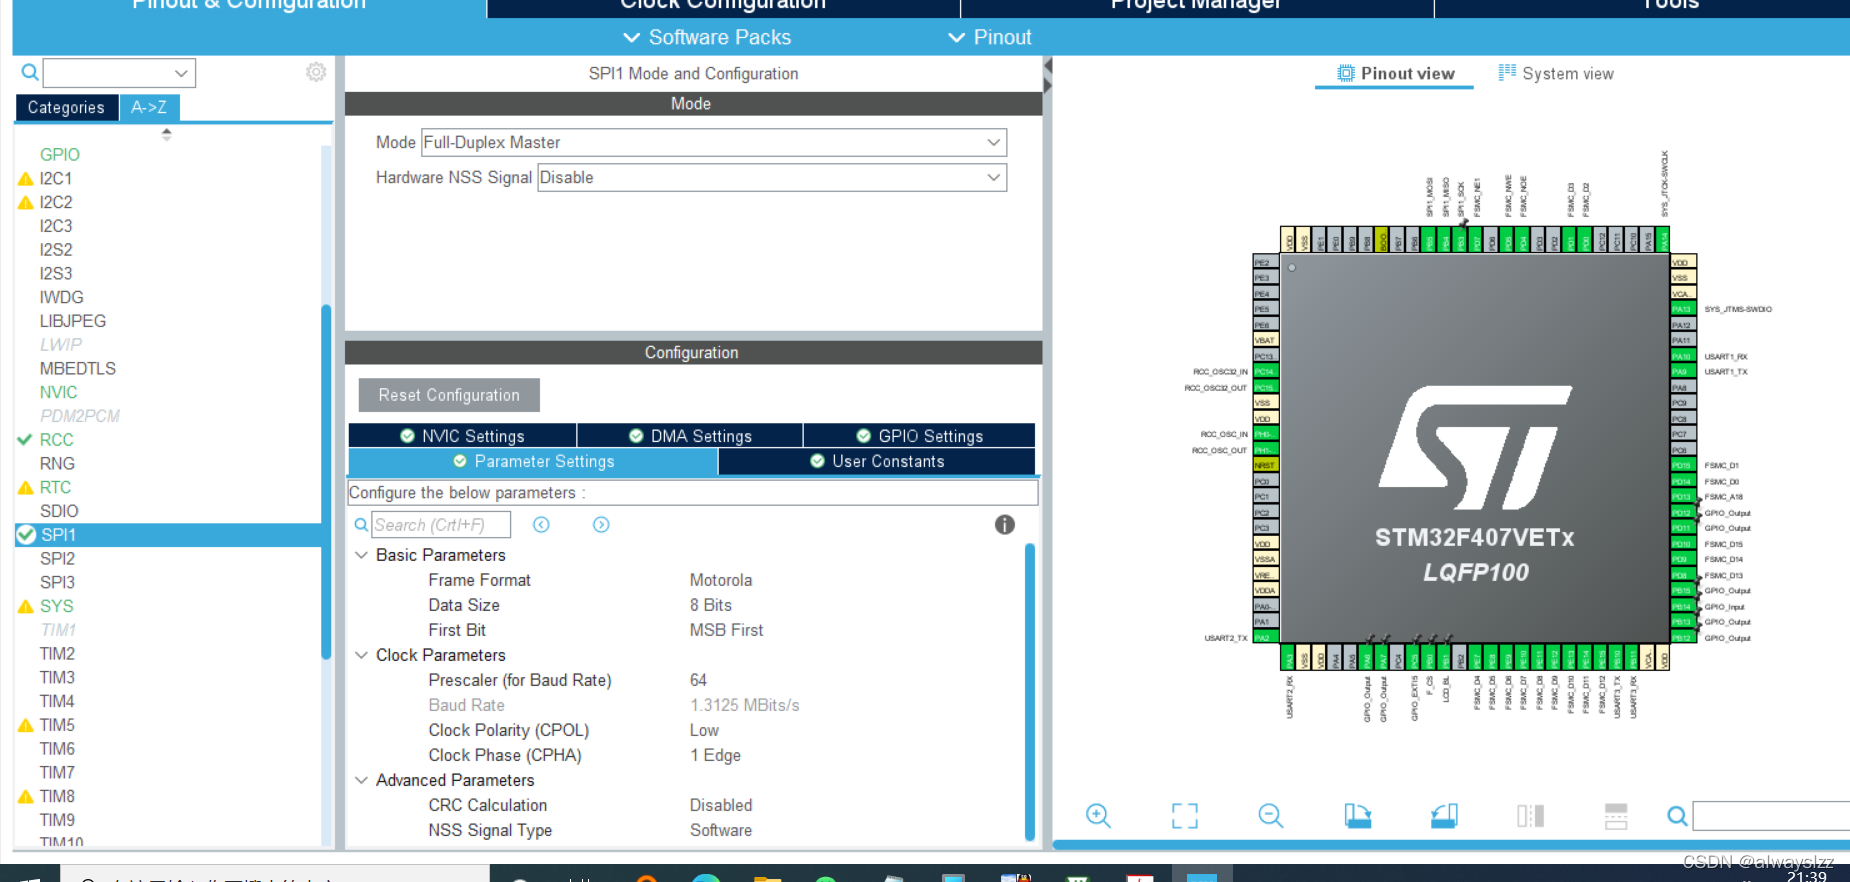Collapse the left panel with divider arrows
This screenshot has width=1850, height=882.
(1047, 76)
